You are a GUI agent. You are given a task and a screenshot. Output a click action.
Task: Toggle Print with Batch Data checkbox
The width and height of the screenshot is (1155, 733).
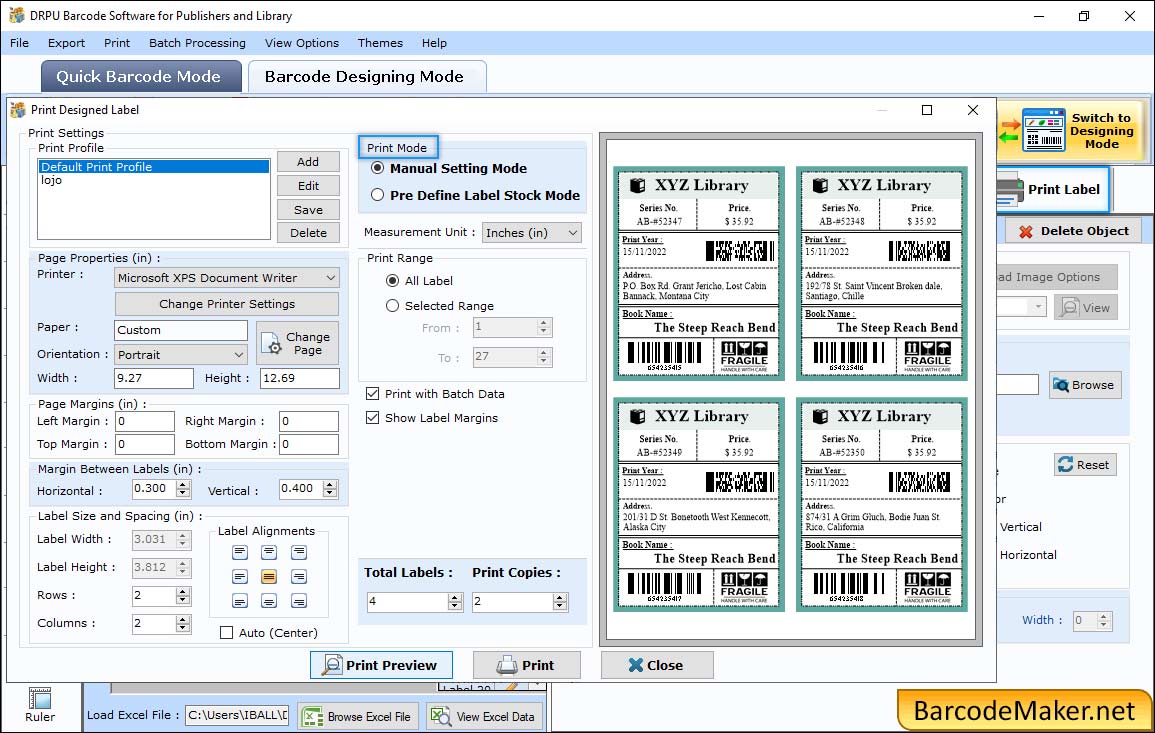tap(373, 394)
